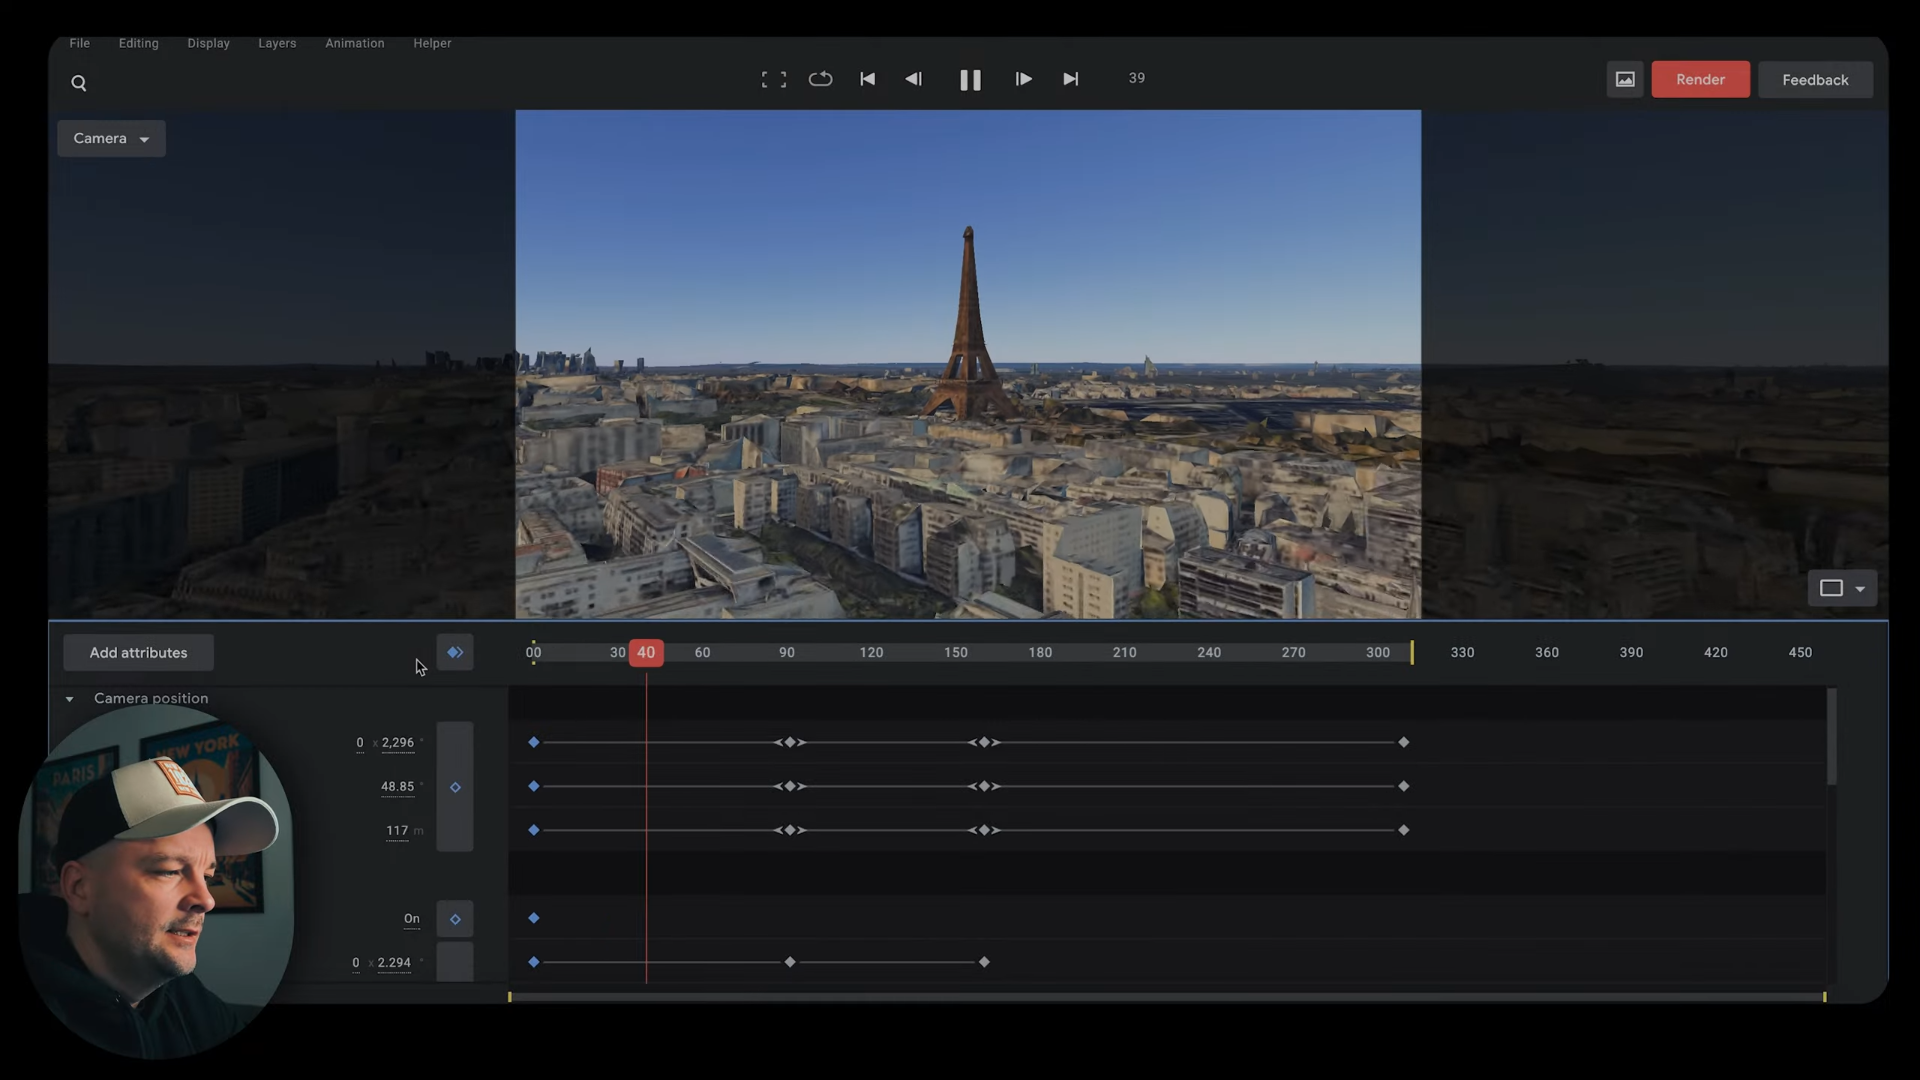Jump to first frame button
This screenshot has height=1080, width=1920.
tap(867, 79)
